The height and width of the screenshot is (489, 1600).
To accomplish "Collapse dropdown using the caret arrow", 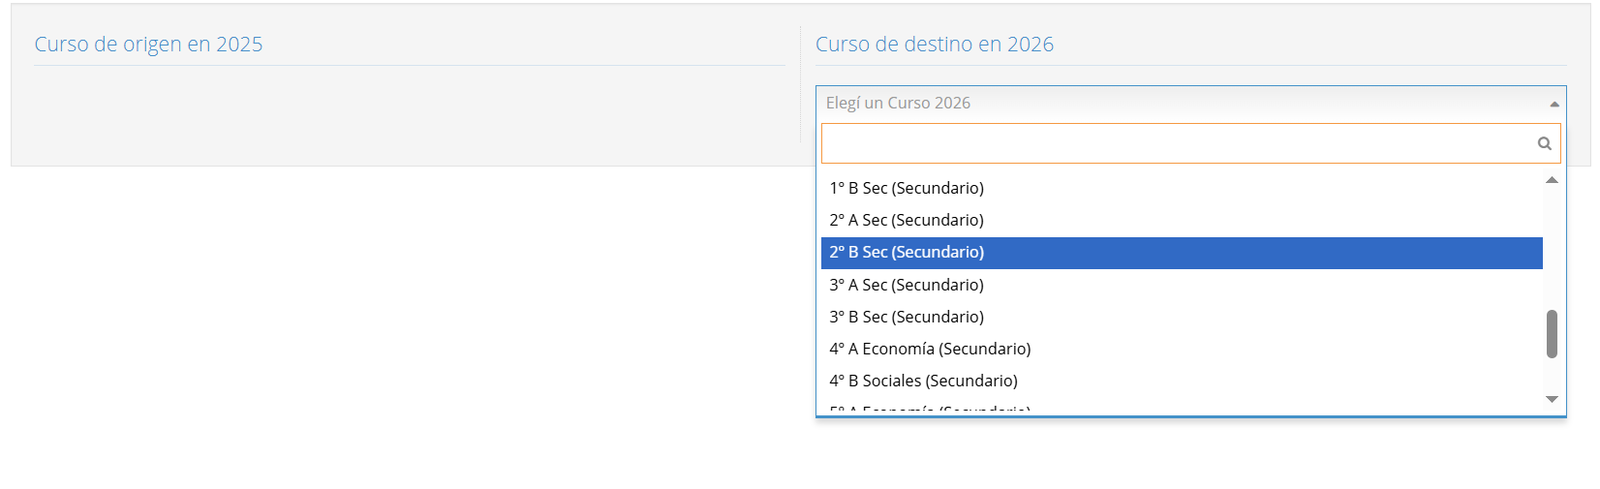I will (1554, 104).
